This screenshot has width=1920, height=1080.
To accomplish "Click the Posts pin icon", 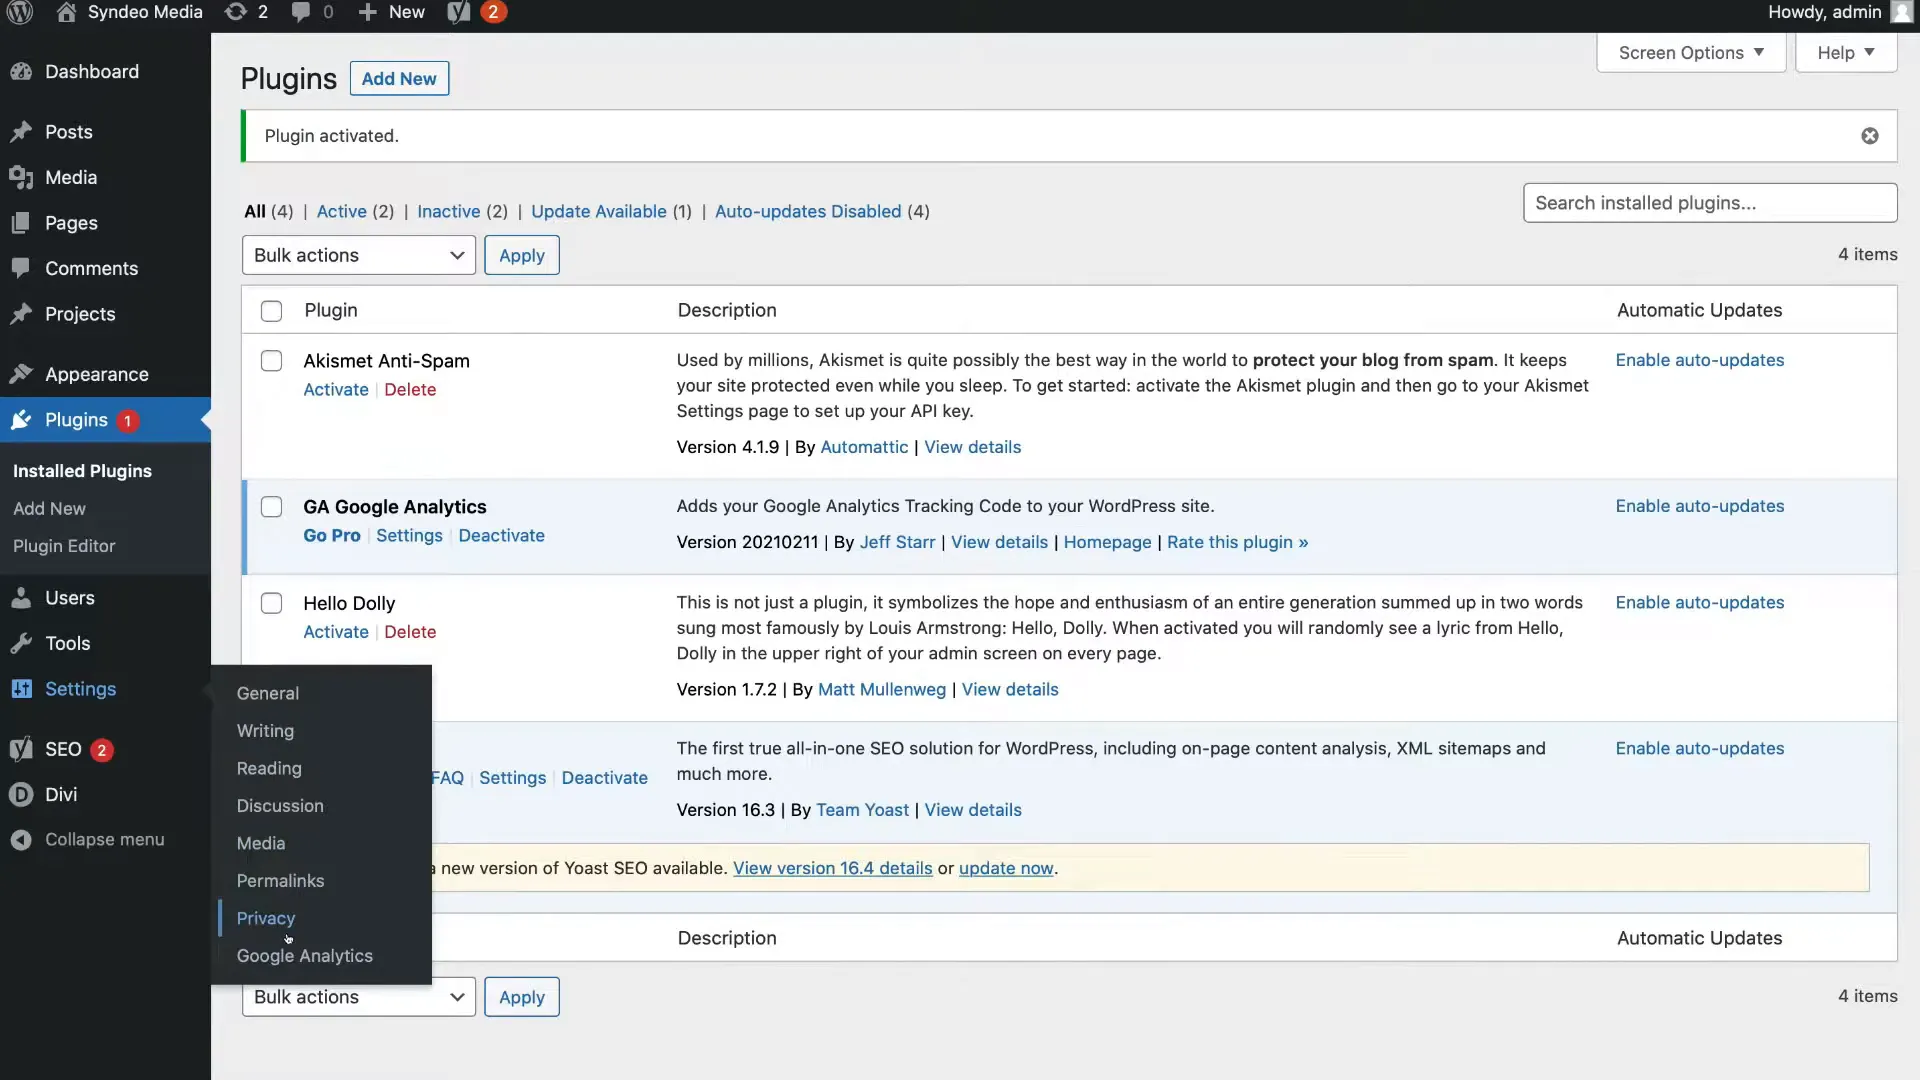I will click(21, 132).
